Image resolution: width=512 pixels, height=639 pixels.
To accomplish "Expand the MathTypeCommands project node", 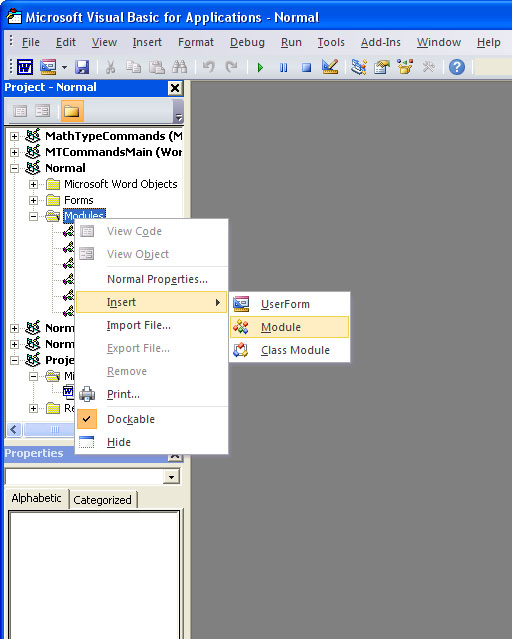I will (x=14, y=136).
